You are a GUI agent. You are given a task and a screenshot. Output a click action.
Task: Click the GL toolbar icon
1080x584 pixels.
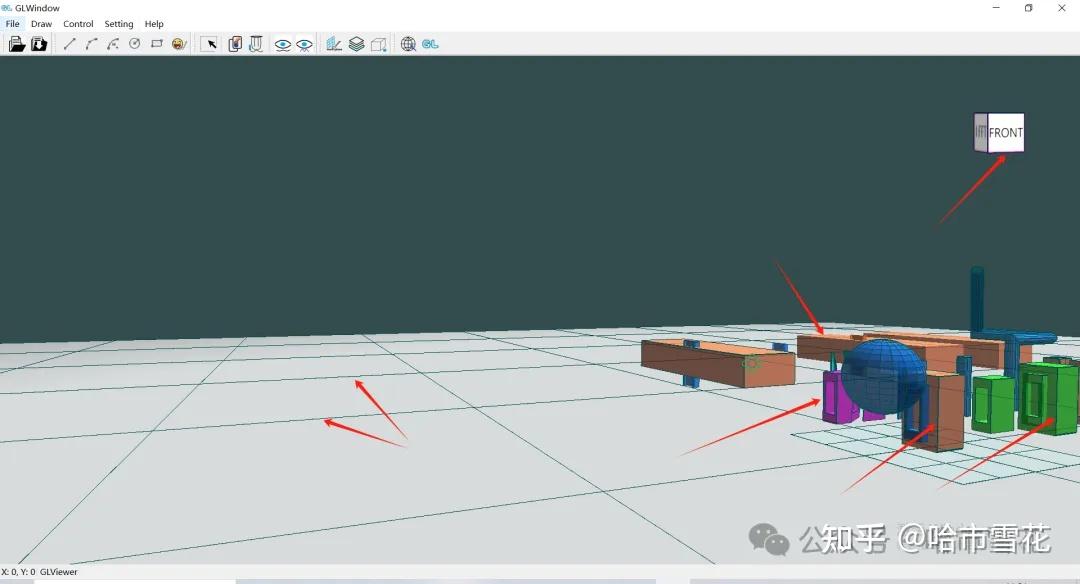430,43
